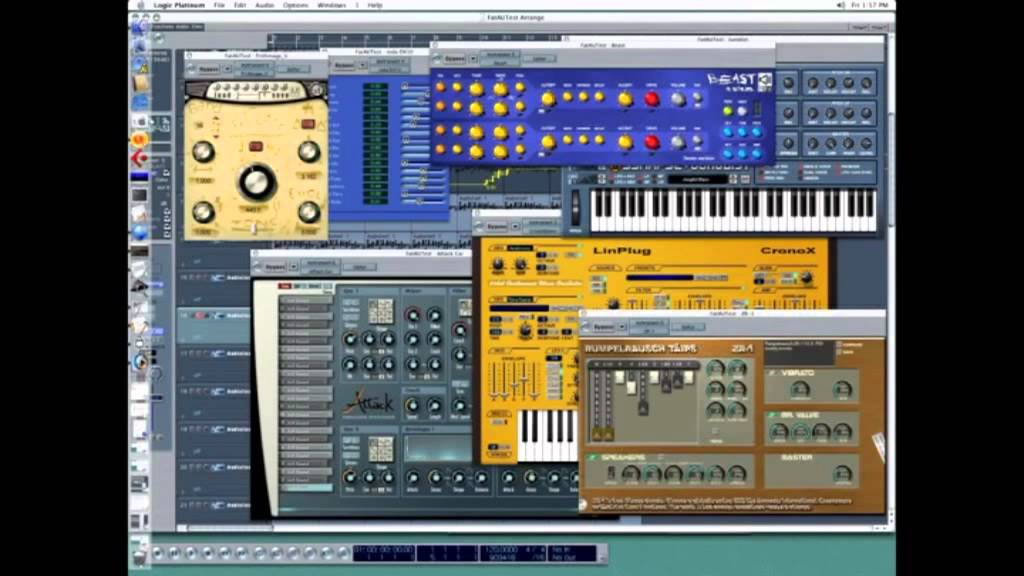The height and width of the screenshot is (576, 1024).
Task: Click the Editor button in the yellow plugin window
Action: 294,69
